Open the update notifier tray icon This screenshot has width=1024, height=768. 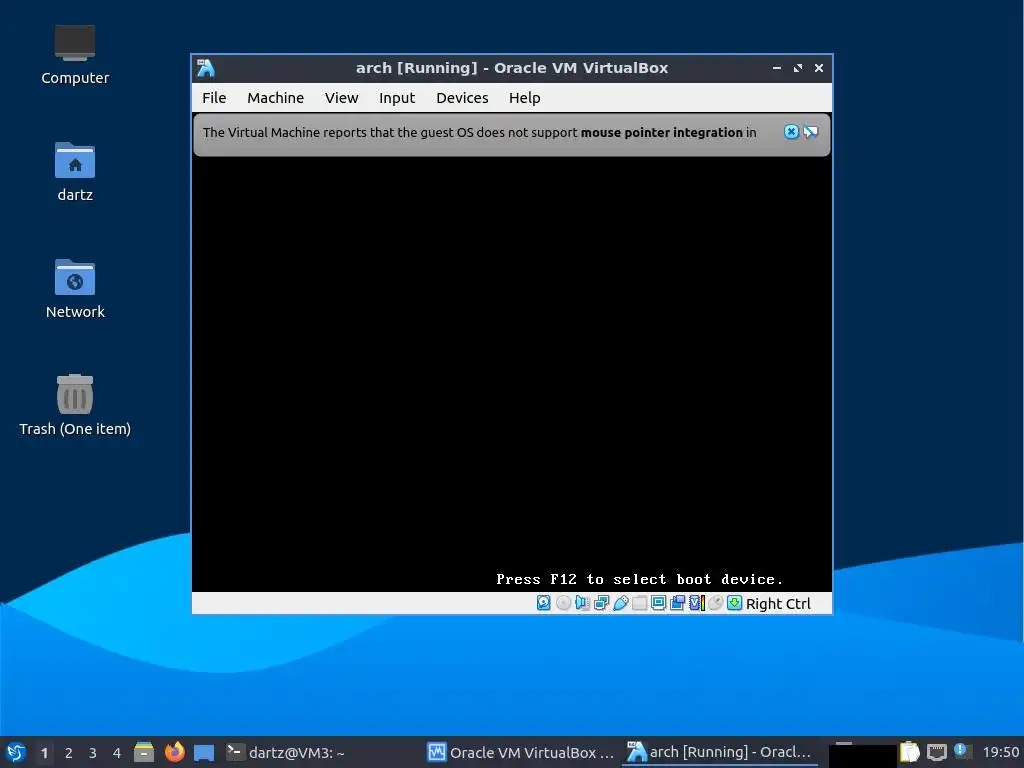(x=961, y=751)
